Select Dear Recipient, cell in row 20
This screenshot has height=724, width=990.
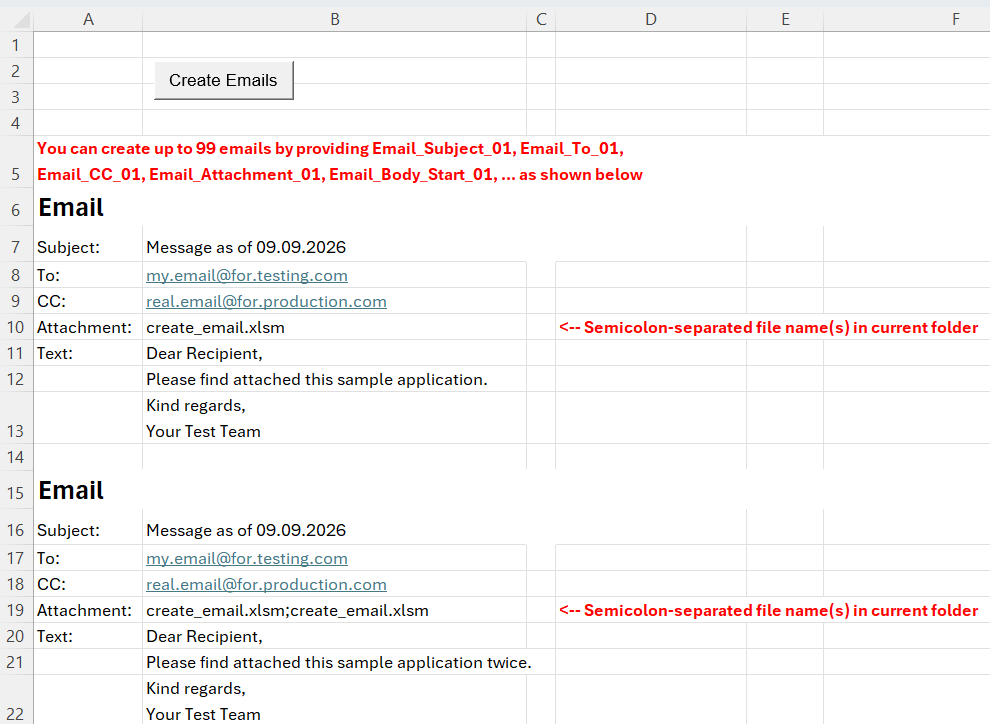point(335,636)
